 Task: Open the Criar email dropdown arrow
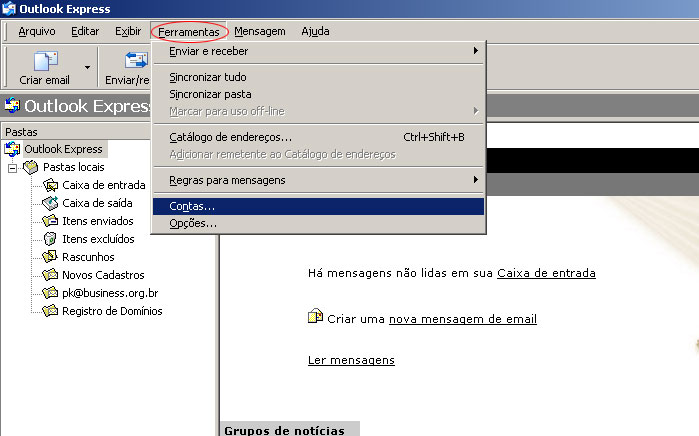click(87, 67)
